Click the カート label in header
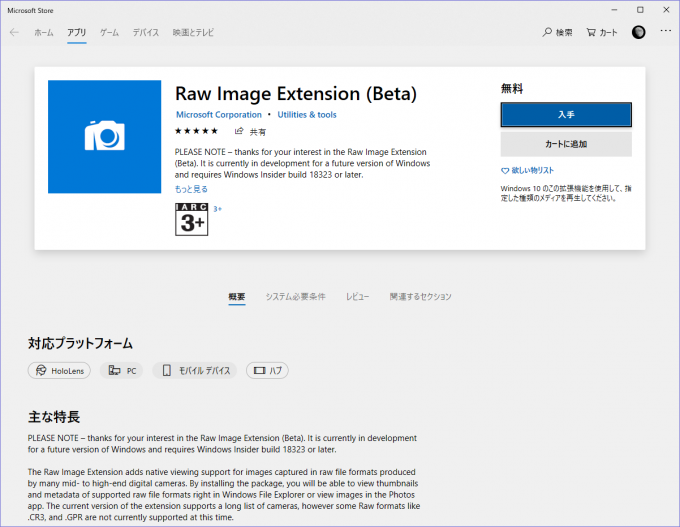 click(x=608, y=33)
